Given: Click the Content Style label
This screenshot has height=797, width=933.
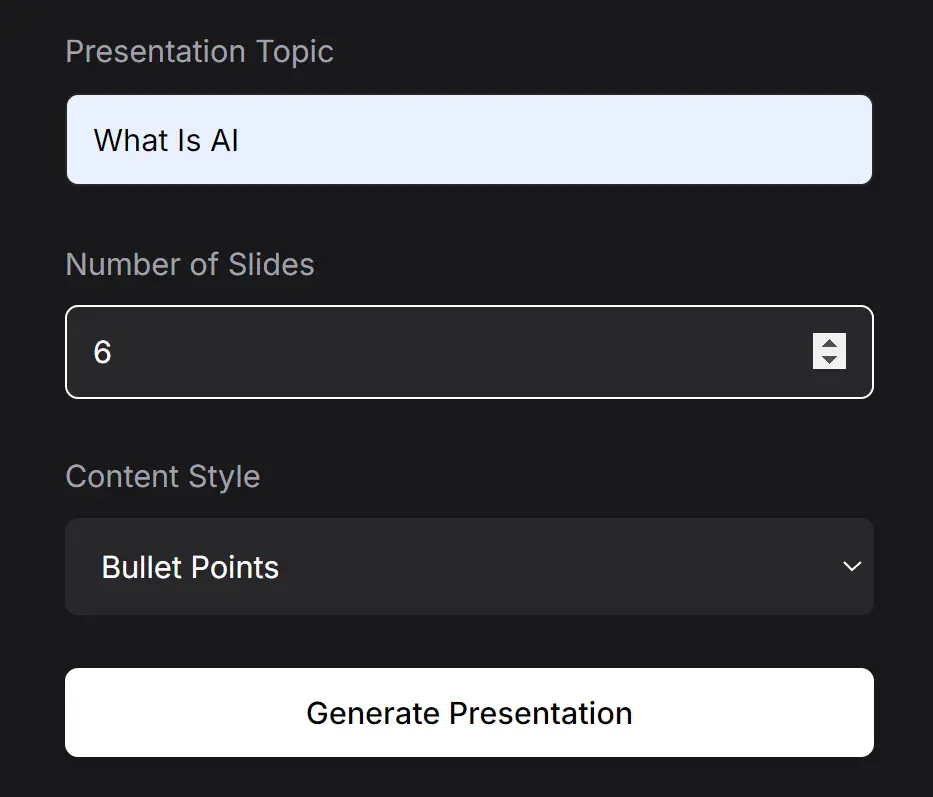Looking at the screenshot, I should pyautogui.click(x=162, y=476).
